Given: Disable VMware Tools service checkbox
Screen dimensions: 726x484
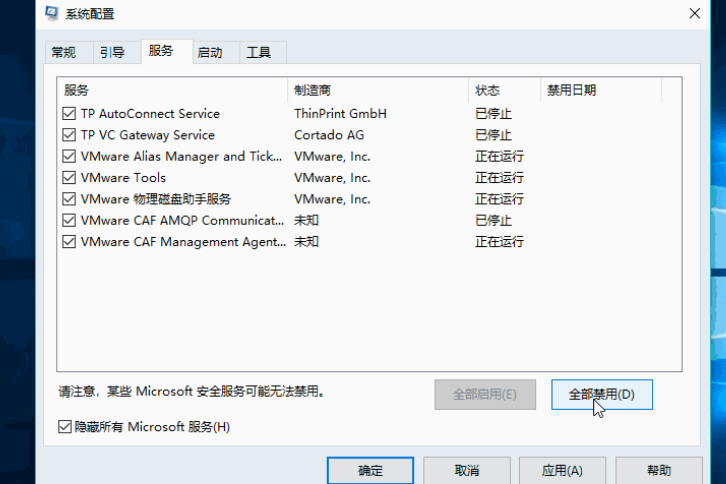Looking at the screenshot, I should coord(69,178).
